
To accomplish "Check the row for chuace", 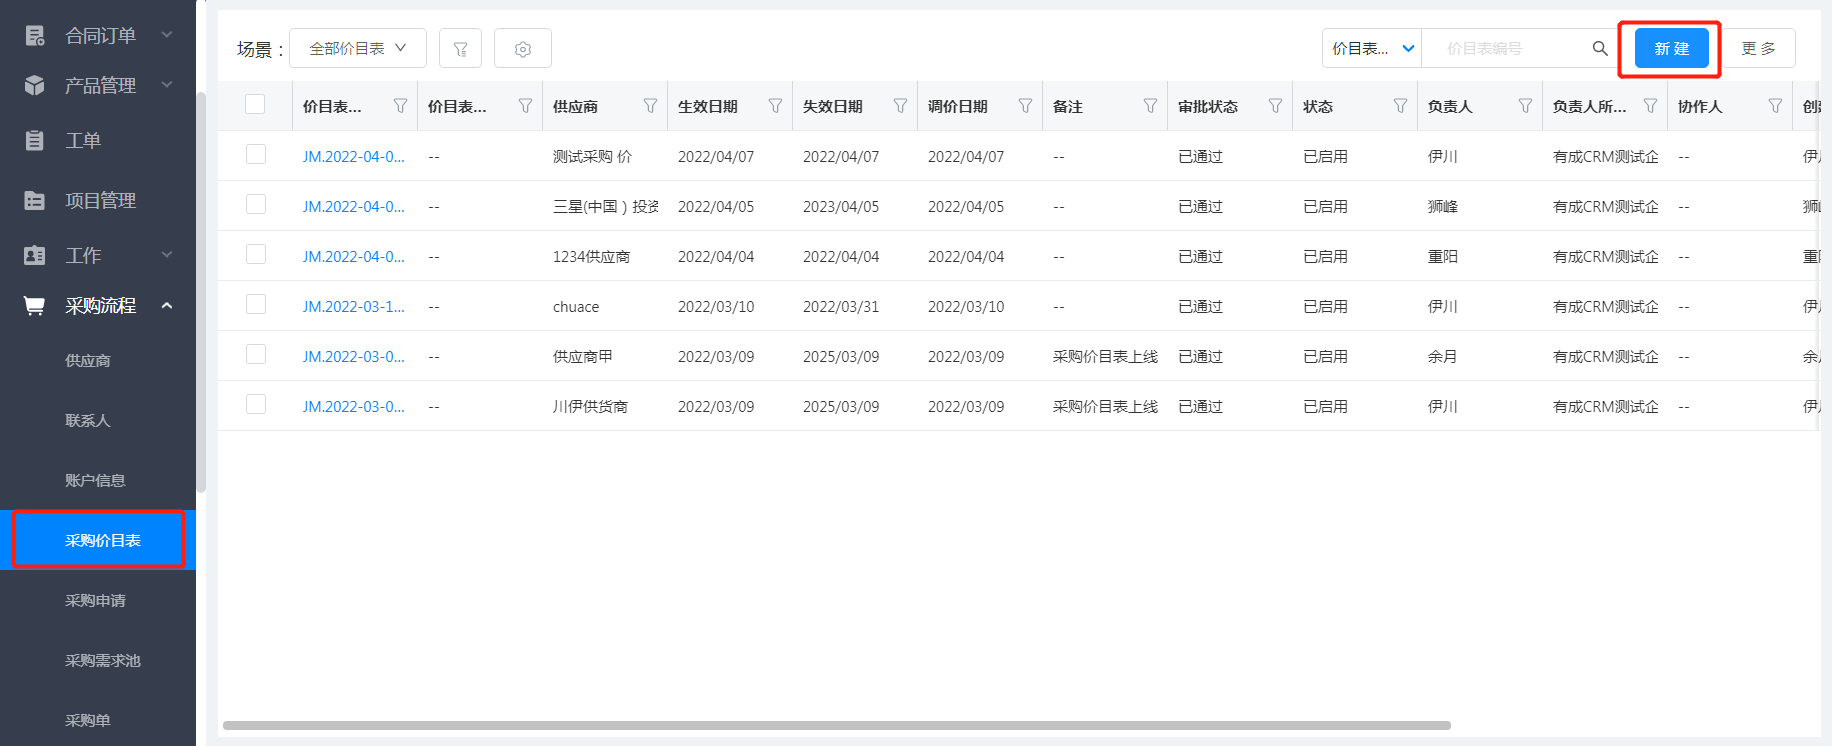I will point(256,304).
